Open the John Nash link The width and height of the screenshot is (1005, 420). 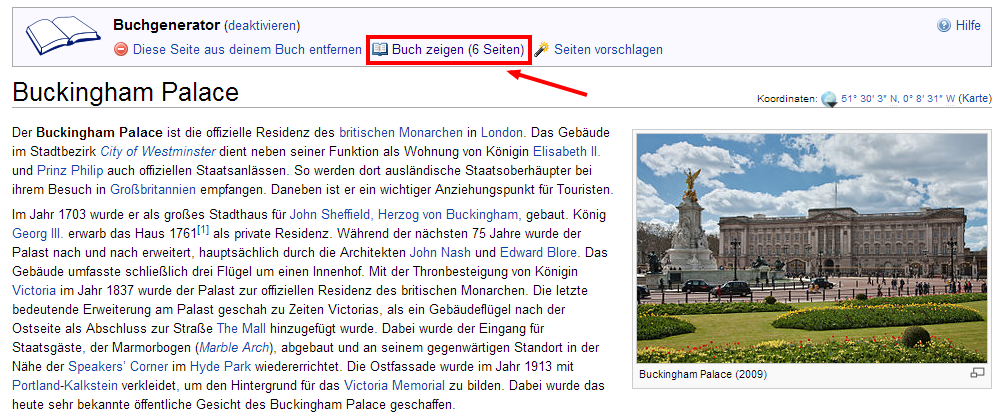[x=440, y=252]
